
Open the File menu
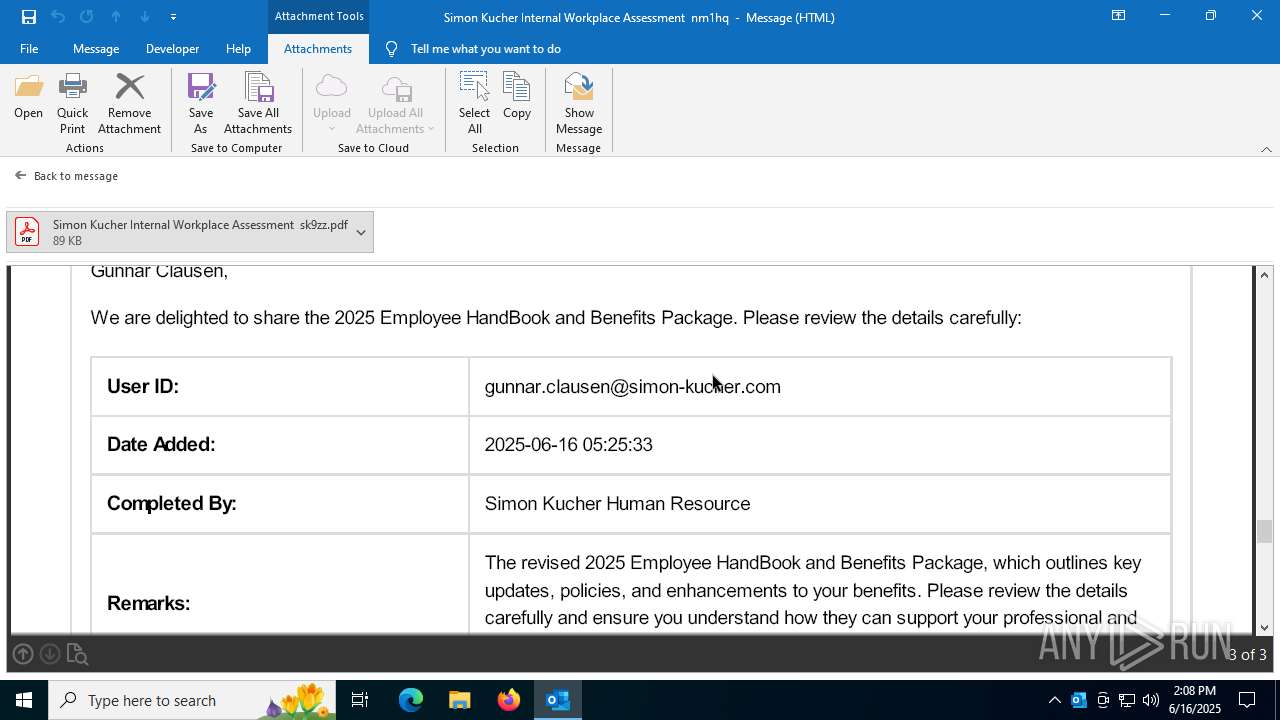click(29, 49)
